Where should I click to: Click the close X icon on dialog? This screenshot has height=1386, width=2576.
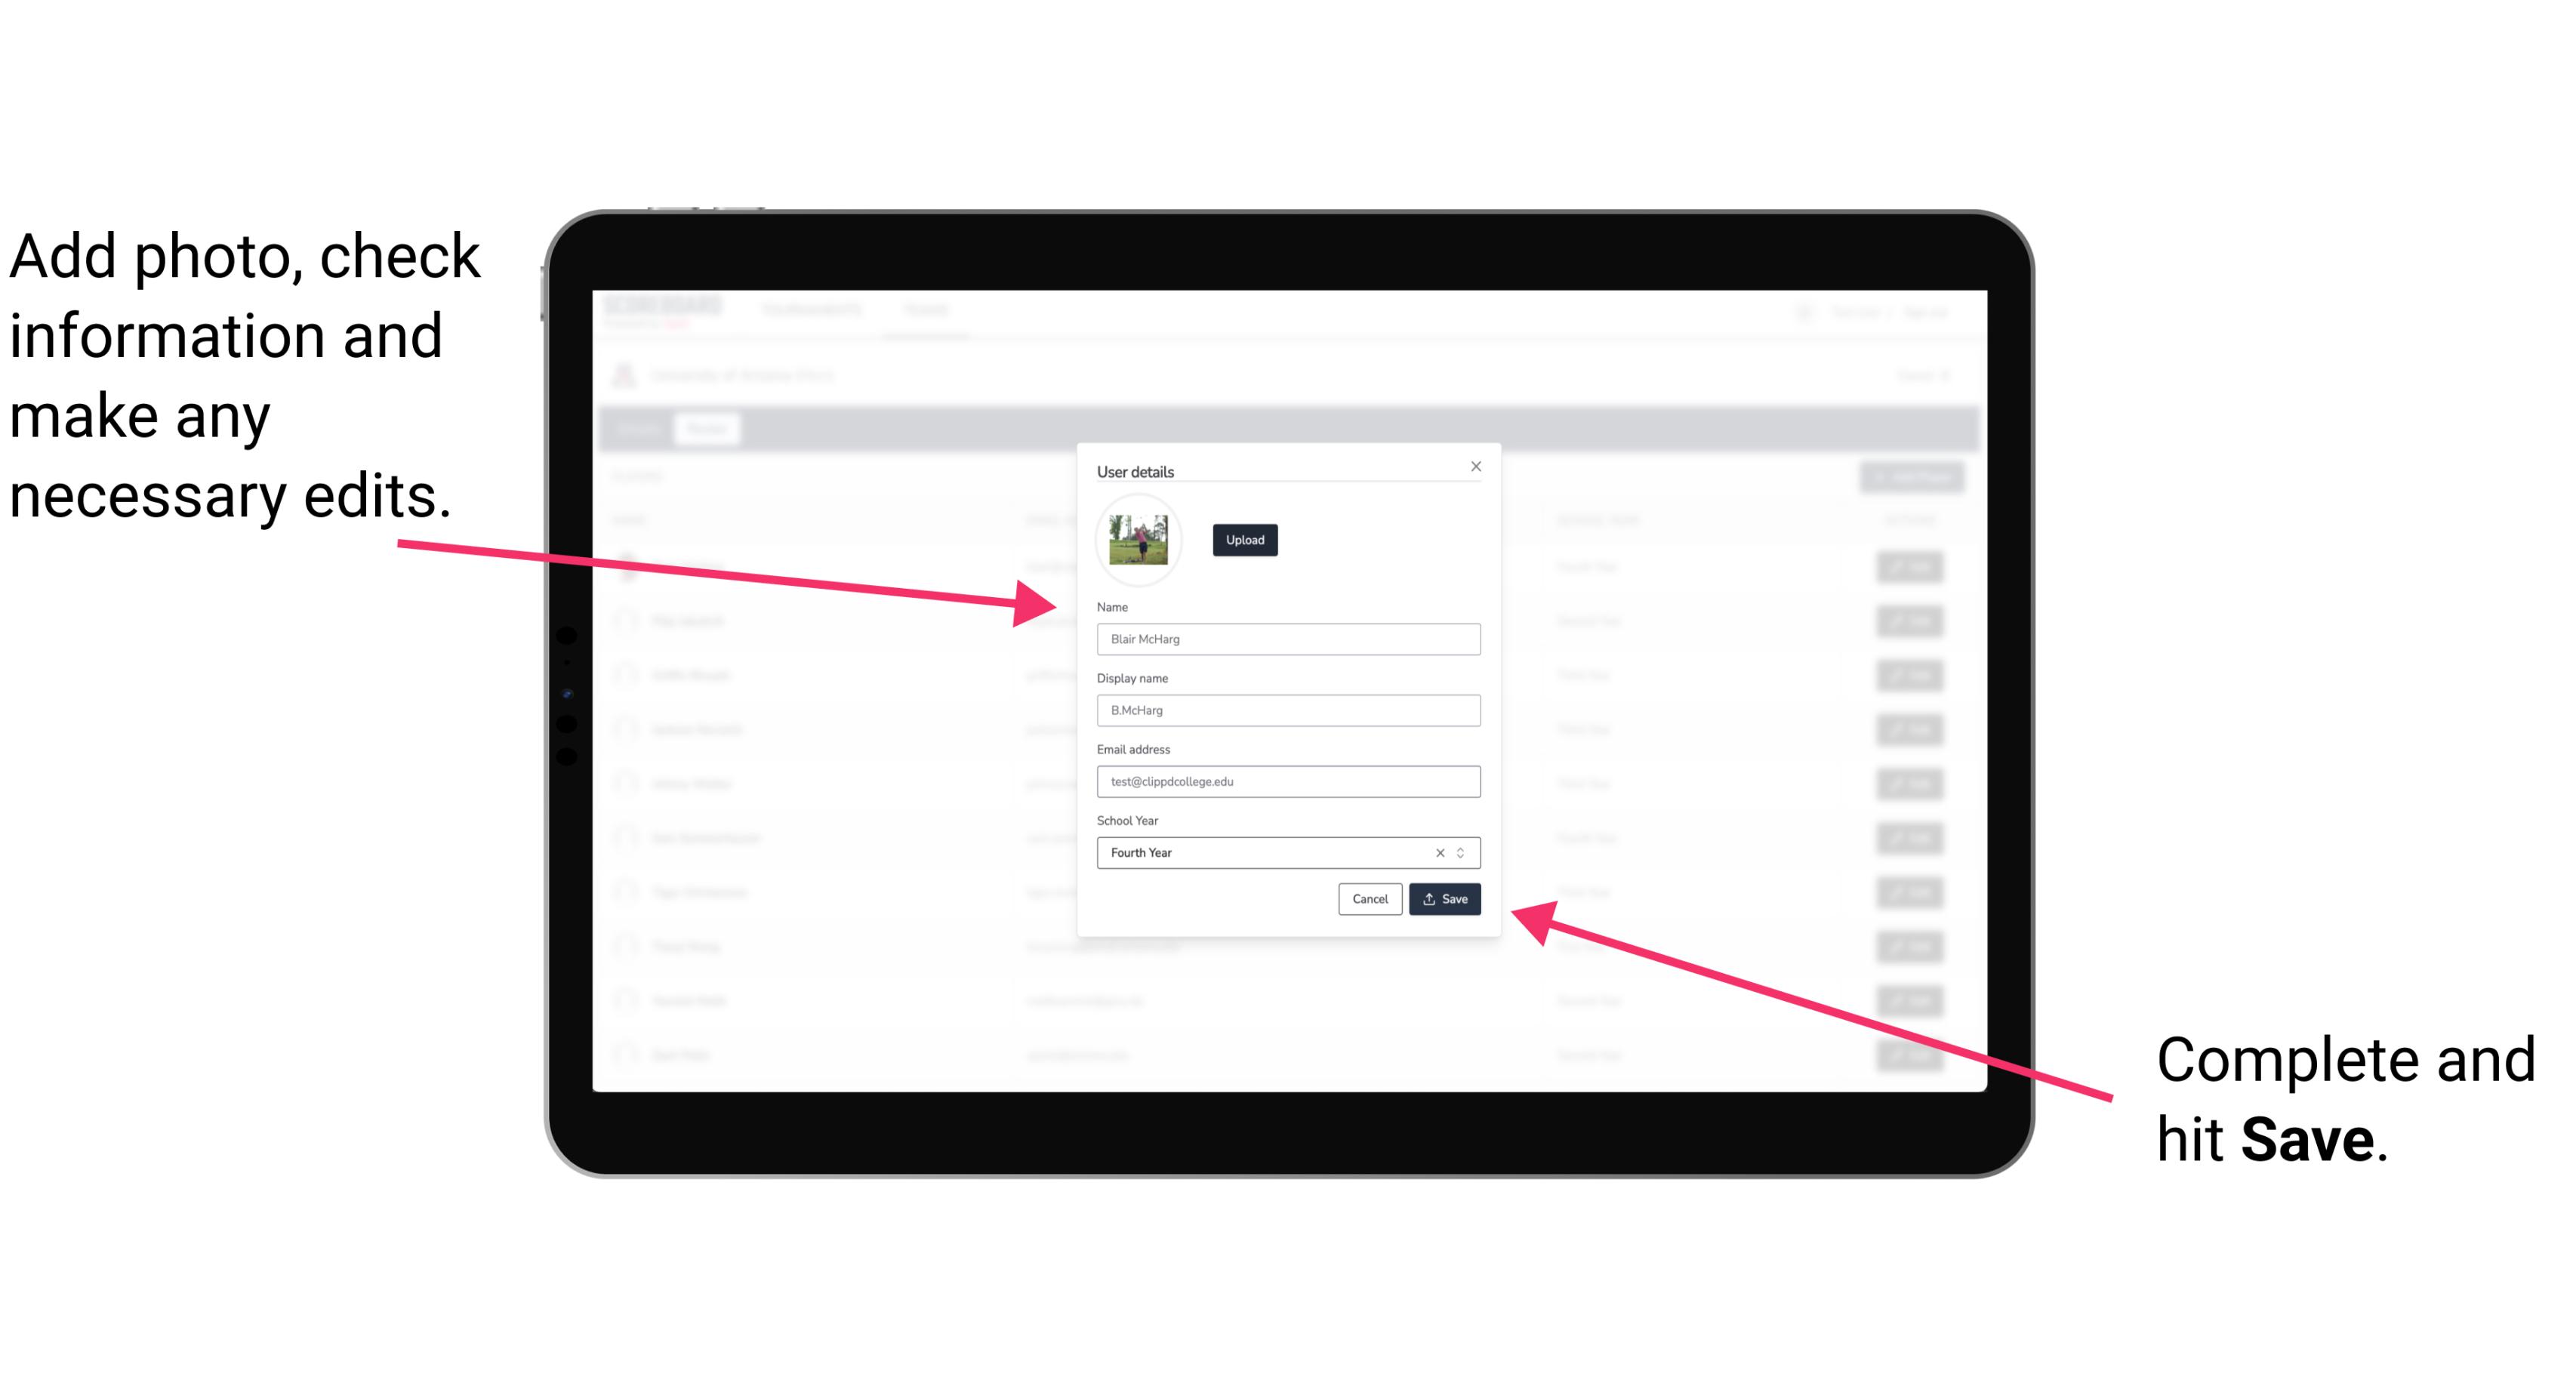tap(1475, 466)
